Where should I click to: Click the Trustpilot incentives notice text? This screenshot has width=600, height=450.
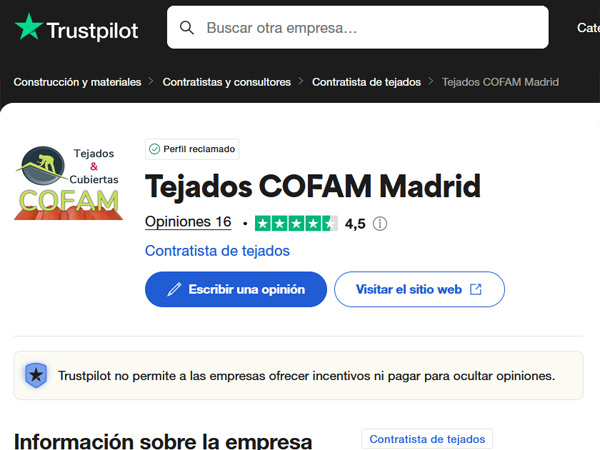[306, 376]
